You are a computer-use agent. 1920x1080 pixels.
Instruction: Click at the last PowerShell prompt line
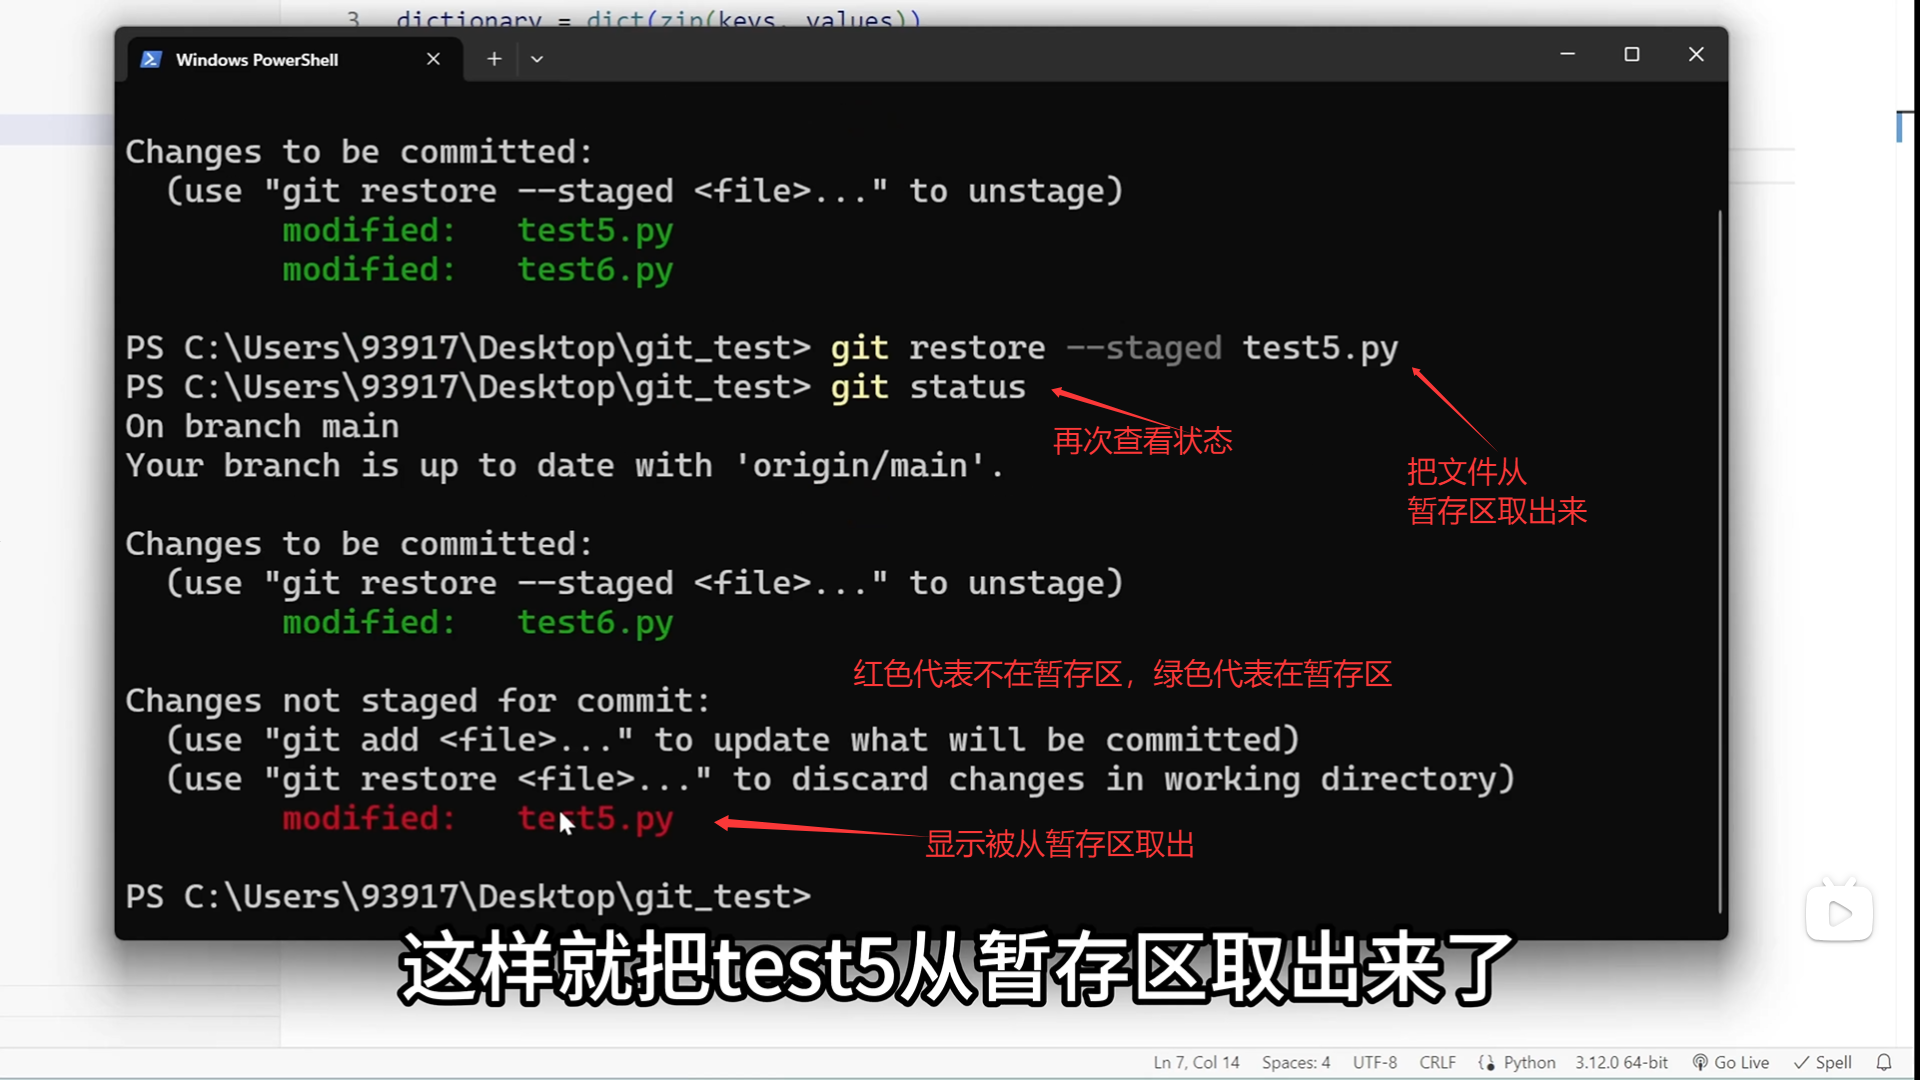click(x=468, y=896)
